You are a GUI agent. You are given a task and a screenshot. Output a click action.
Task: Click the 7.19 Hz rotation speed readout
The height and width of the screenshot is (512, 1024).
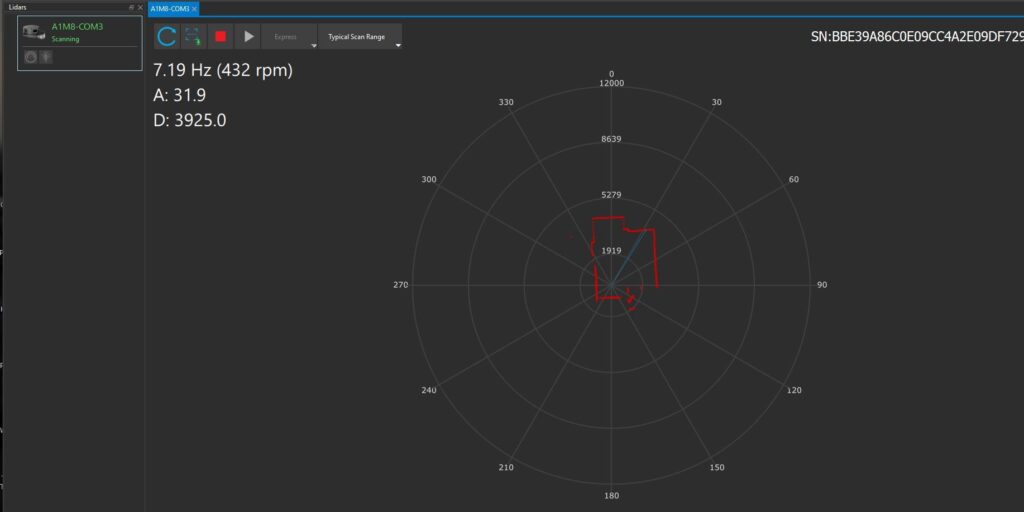click(x=222, y=71)
